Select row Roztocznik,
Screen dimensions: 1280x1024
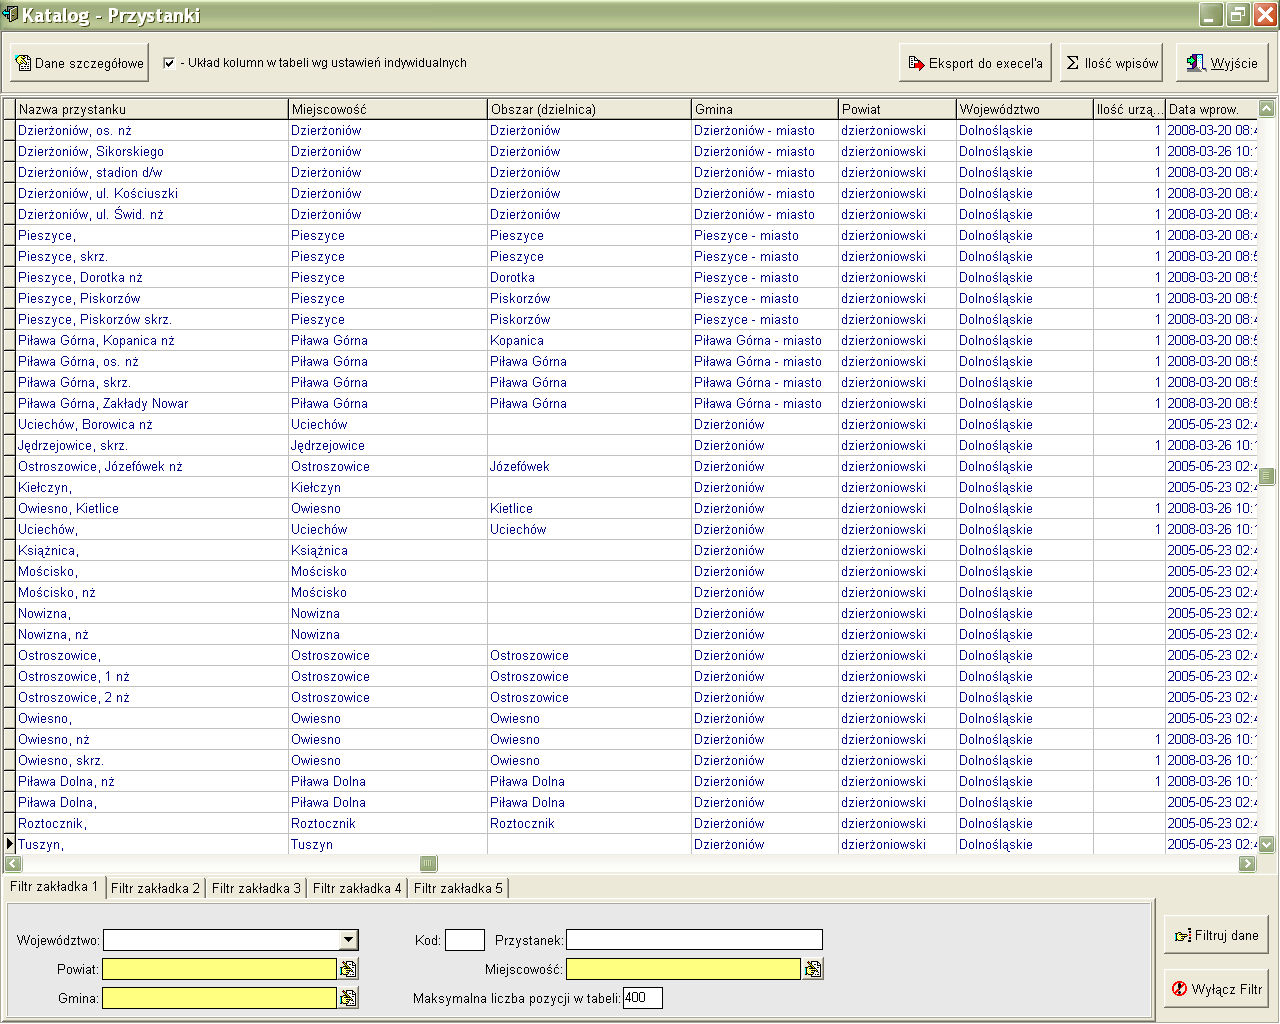point(636,824)
